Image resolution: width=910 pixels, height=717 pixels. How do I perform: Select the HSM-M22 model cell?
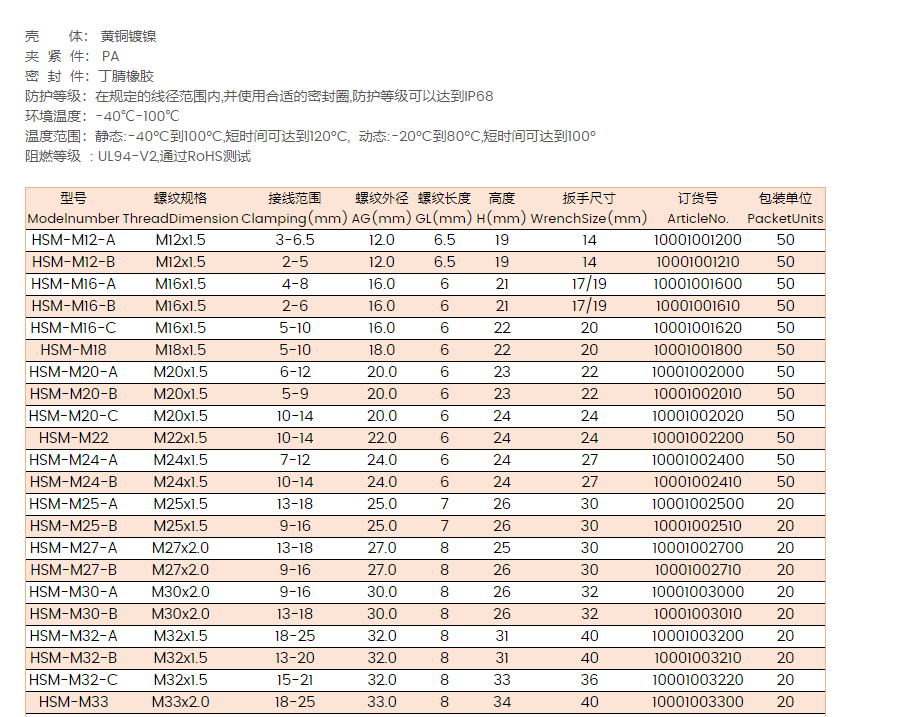click(73, 438)
